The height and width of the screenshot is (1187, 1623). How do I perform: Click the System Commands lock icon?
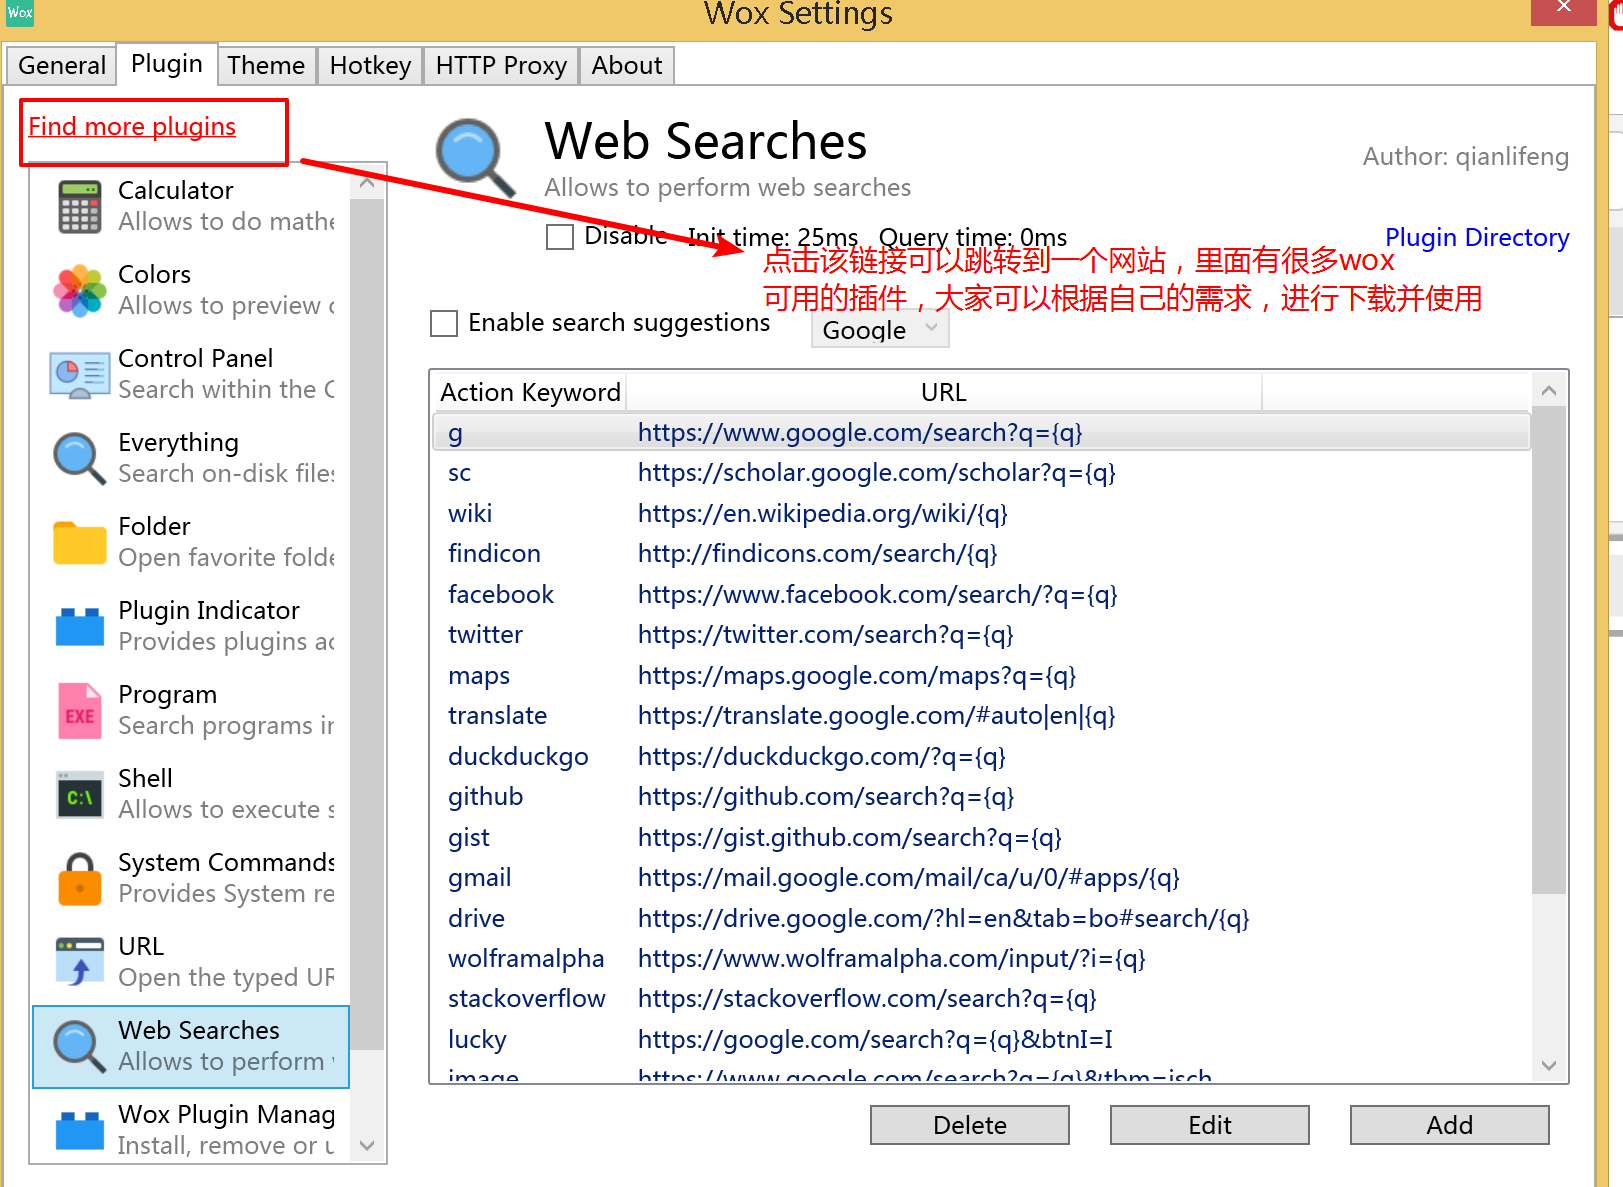click(x=80, y=878)
